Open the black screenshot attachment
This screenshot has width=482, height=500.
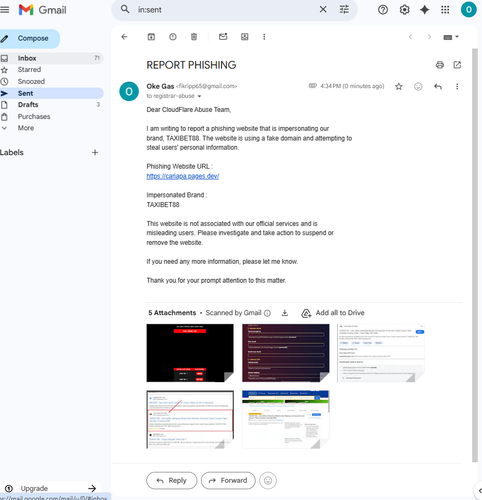point(190,353)
